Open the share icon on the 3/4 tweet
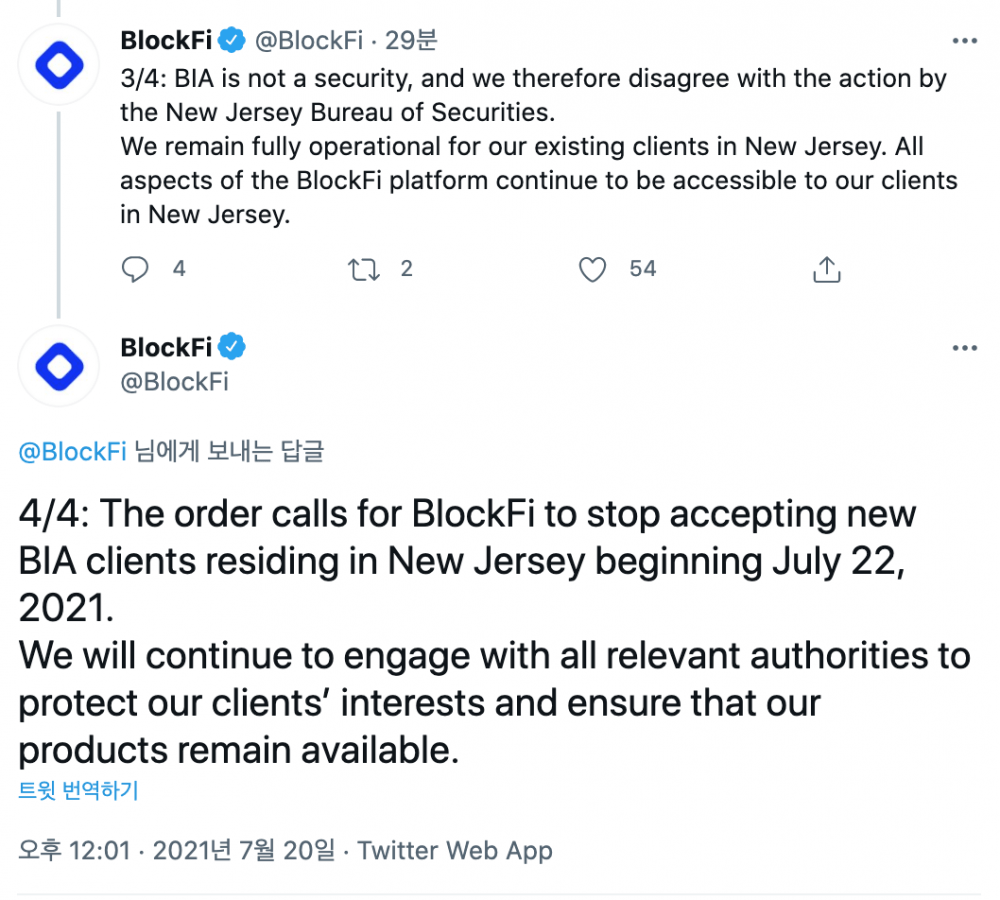The image size is (1000, 900). [x=827, y=269]
